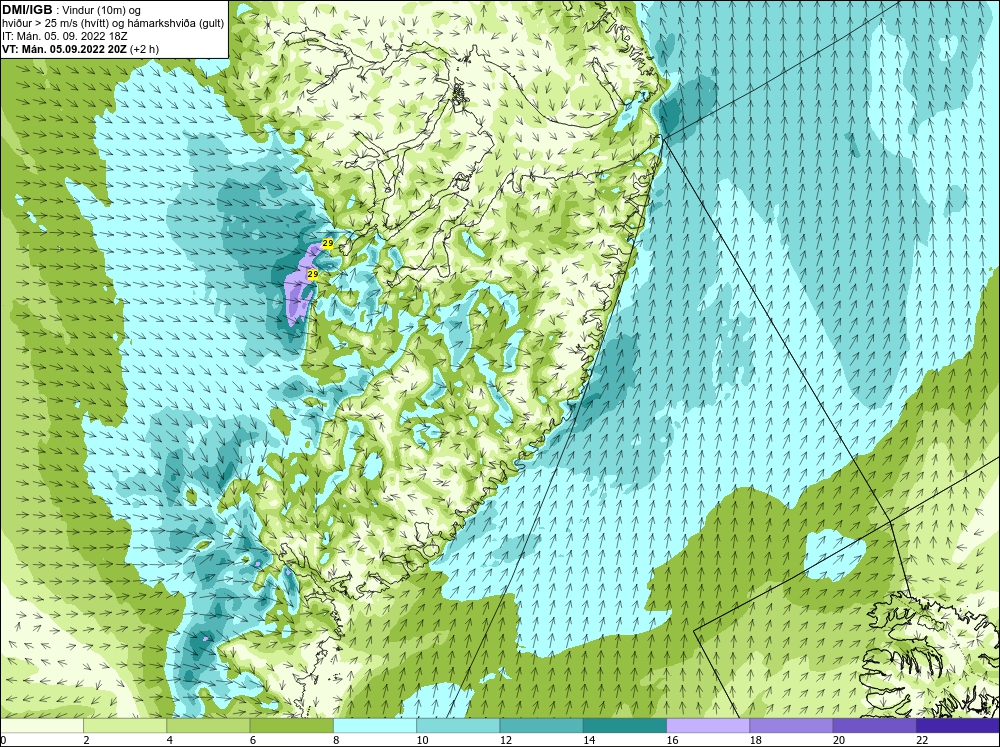The height and width of the screenshot is (747, 1000).
Task: Click the "IT: Mán. 05. 09. 2022 18Z" line
Action: pos(64,36)
